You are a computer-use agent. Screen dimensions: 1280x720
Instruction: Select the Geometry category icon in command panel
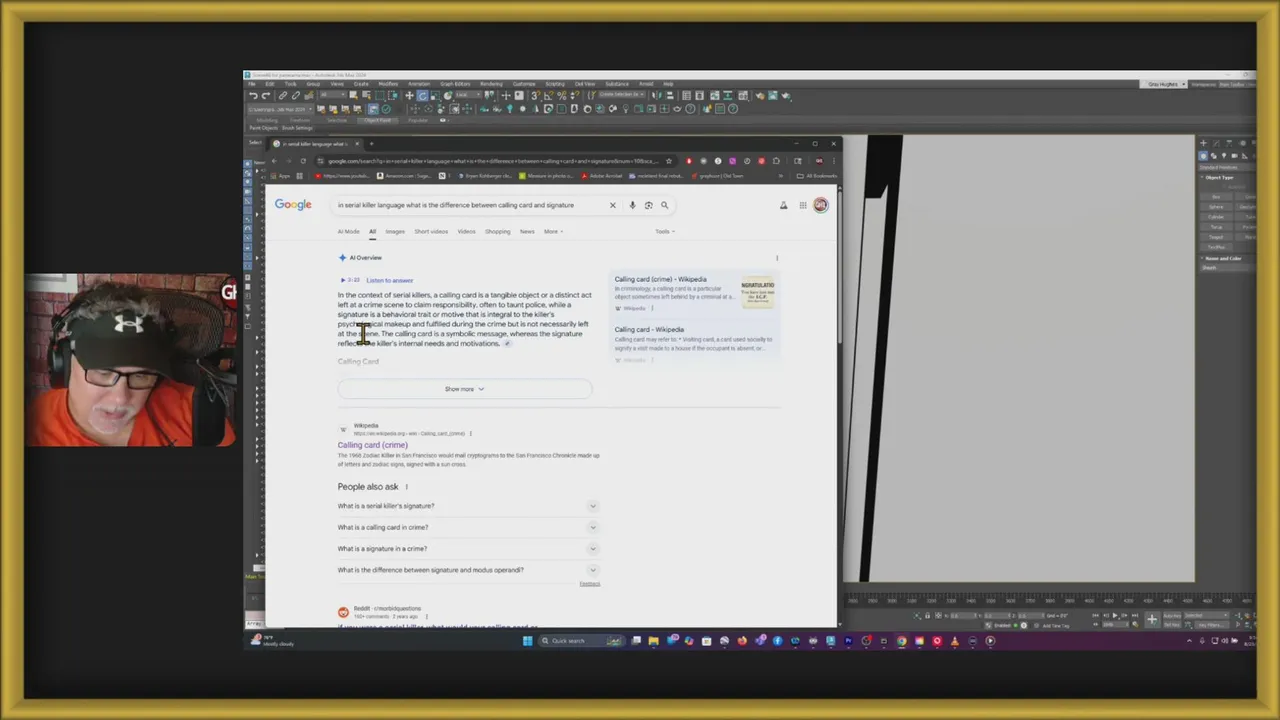click(x=1203, y=156)
